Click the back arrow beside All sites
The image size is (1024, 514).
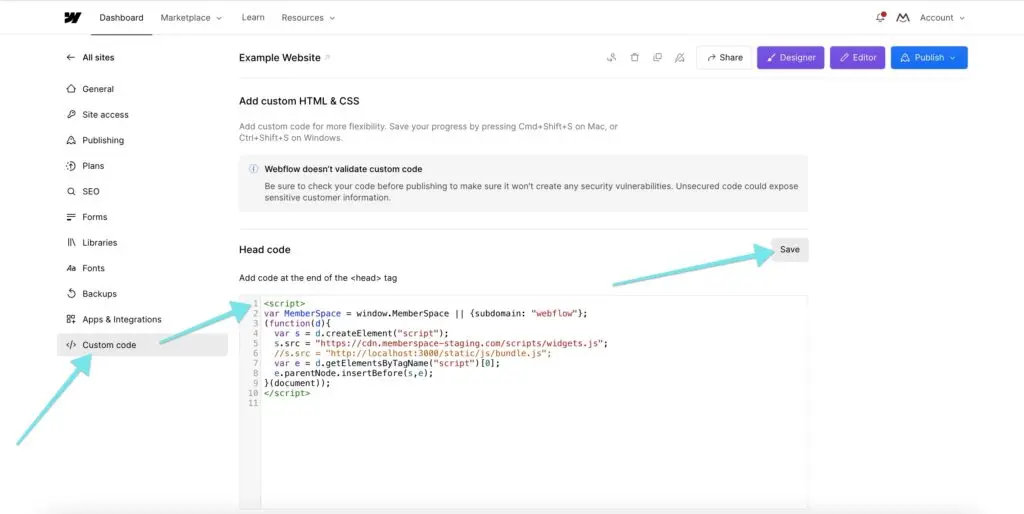coord(71,57)
